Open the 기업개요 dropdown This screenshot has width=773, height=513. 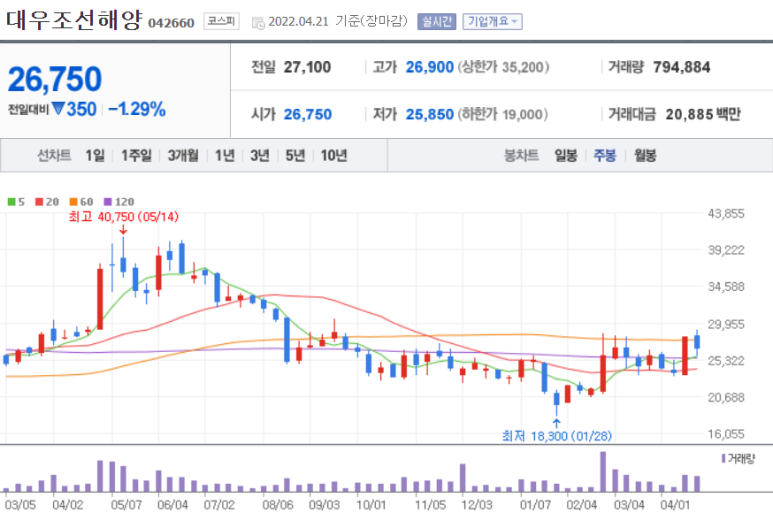coord(491,21)
